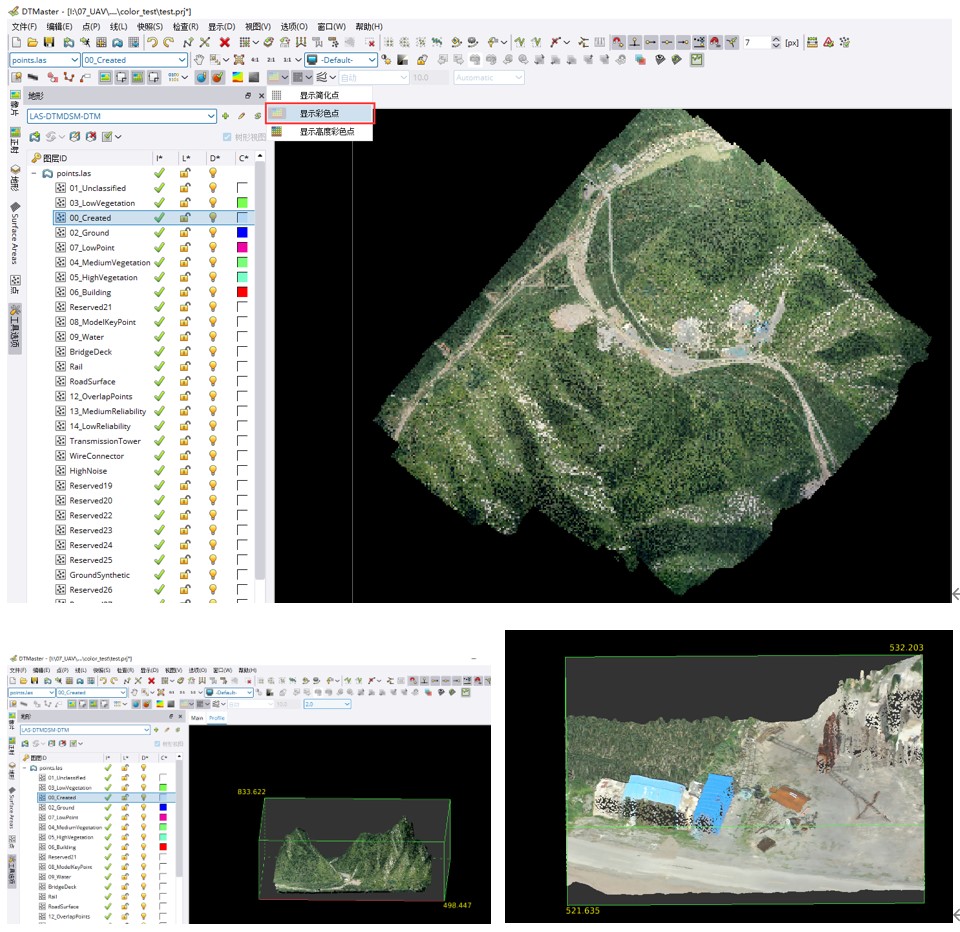Screen dimensions: 960x932
Task: Toggle the green checkmark for 03_LowVegetation
Action: [159, 203]
